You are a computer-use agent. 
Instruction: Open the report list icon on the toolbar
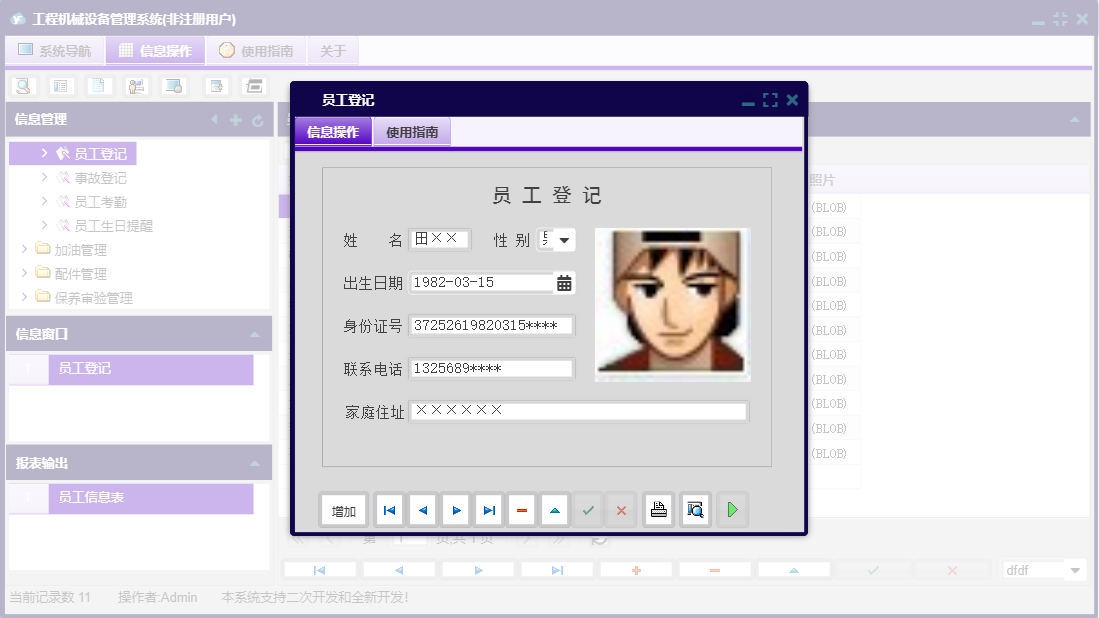[59, 86]
